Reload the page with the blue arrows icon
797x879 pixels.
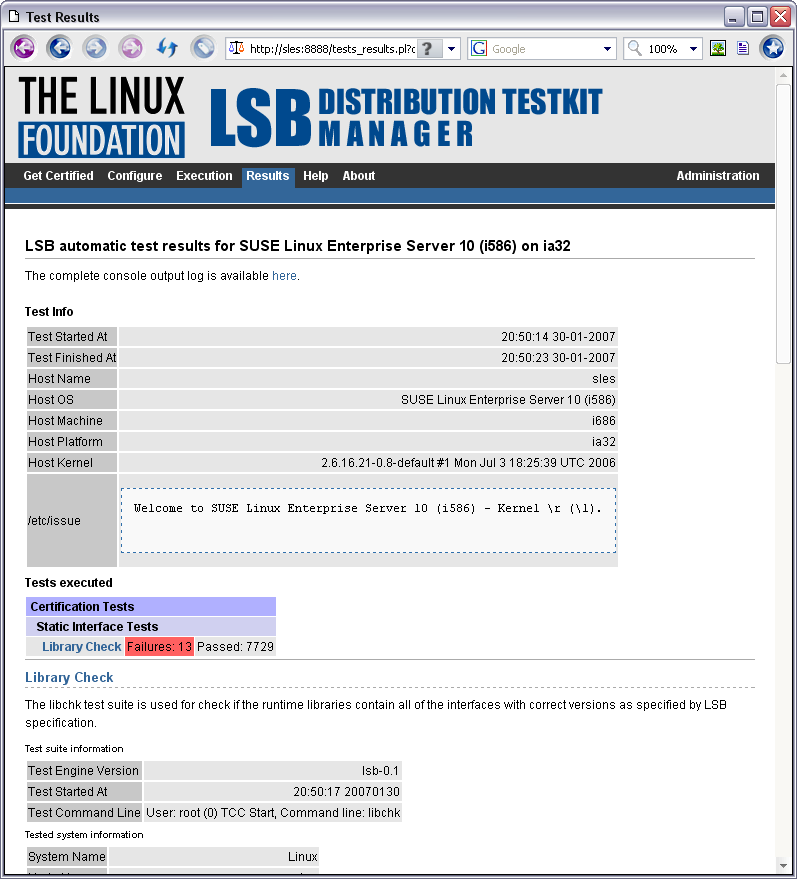(x=167, y=48)
